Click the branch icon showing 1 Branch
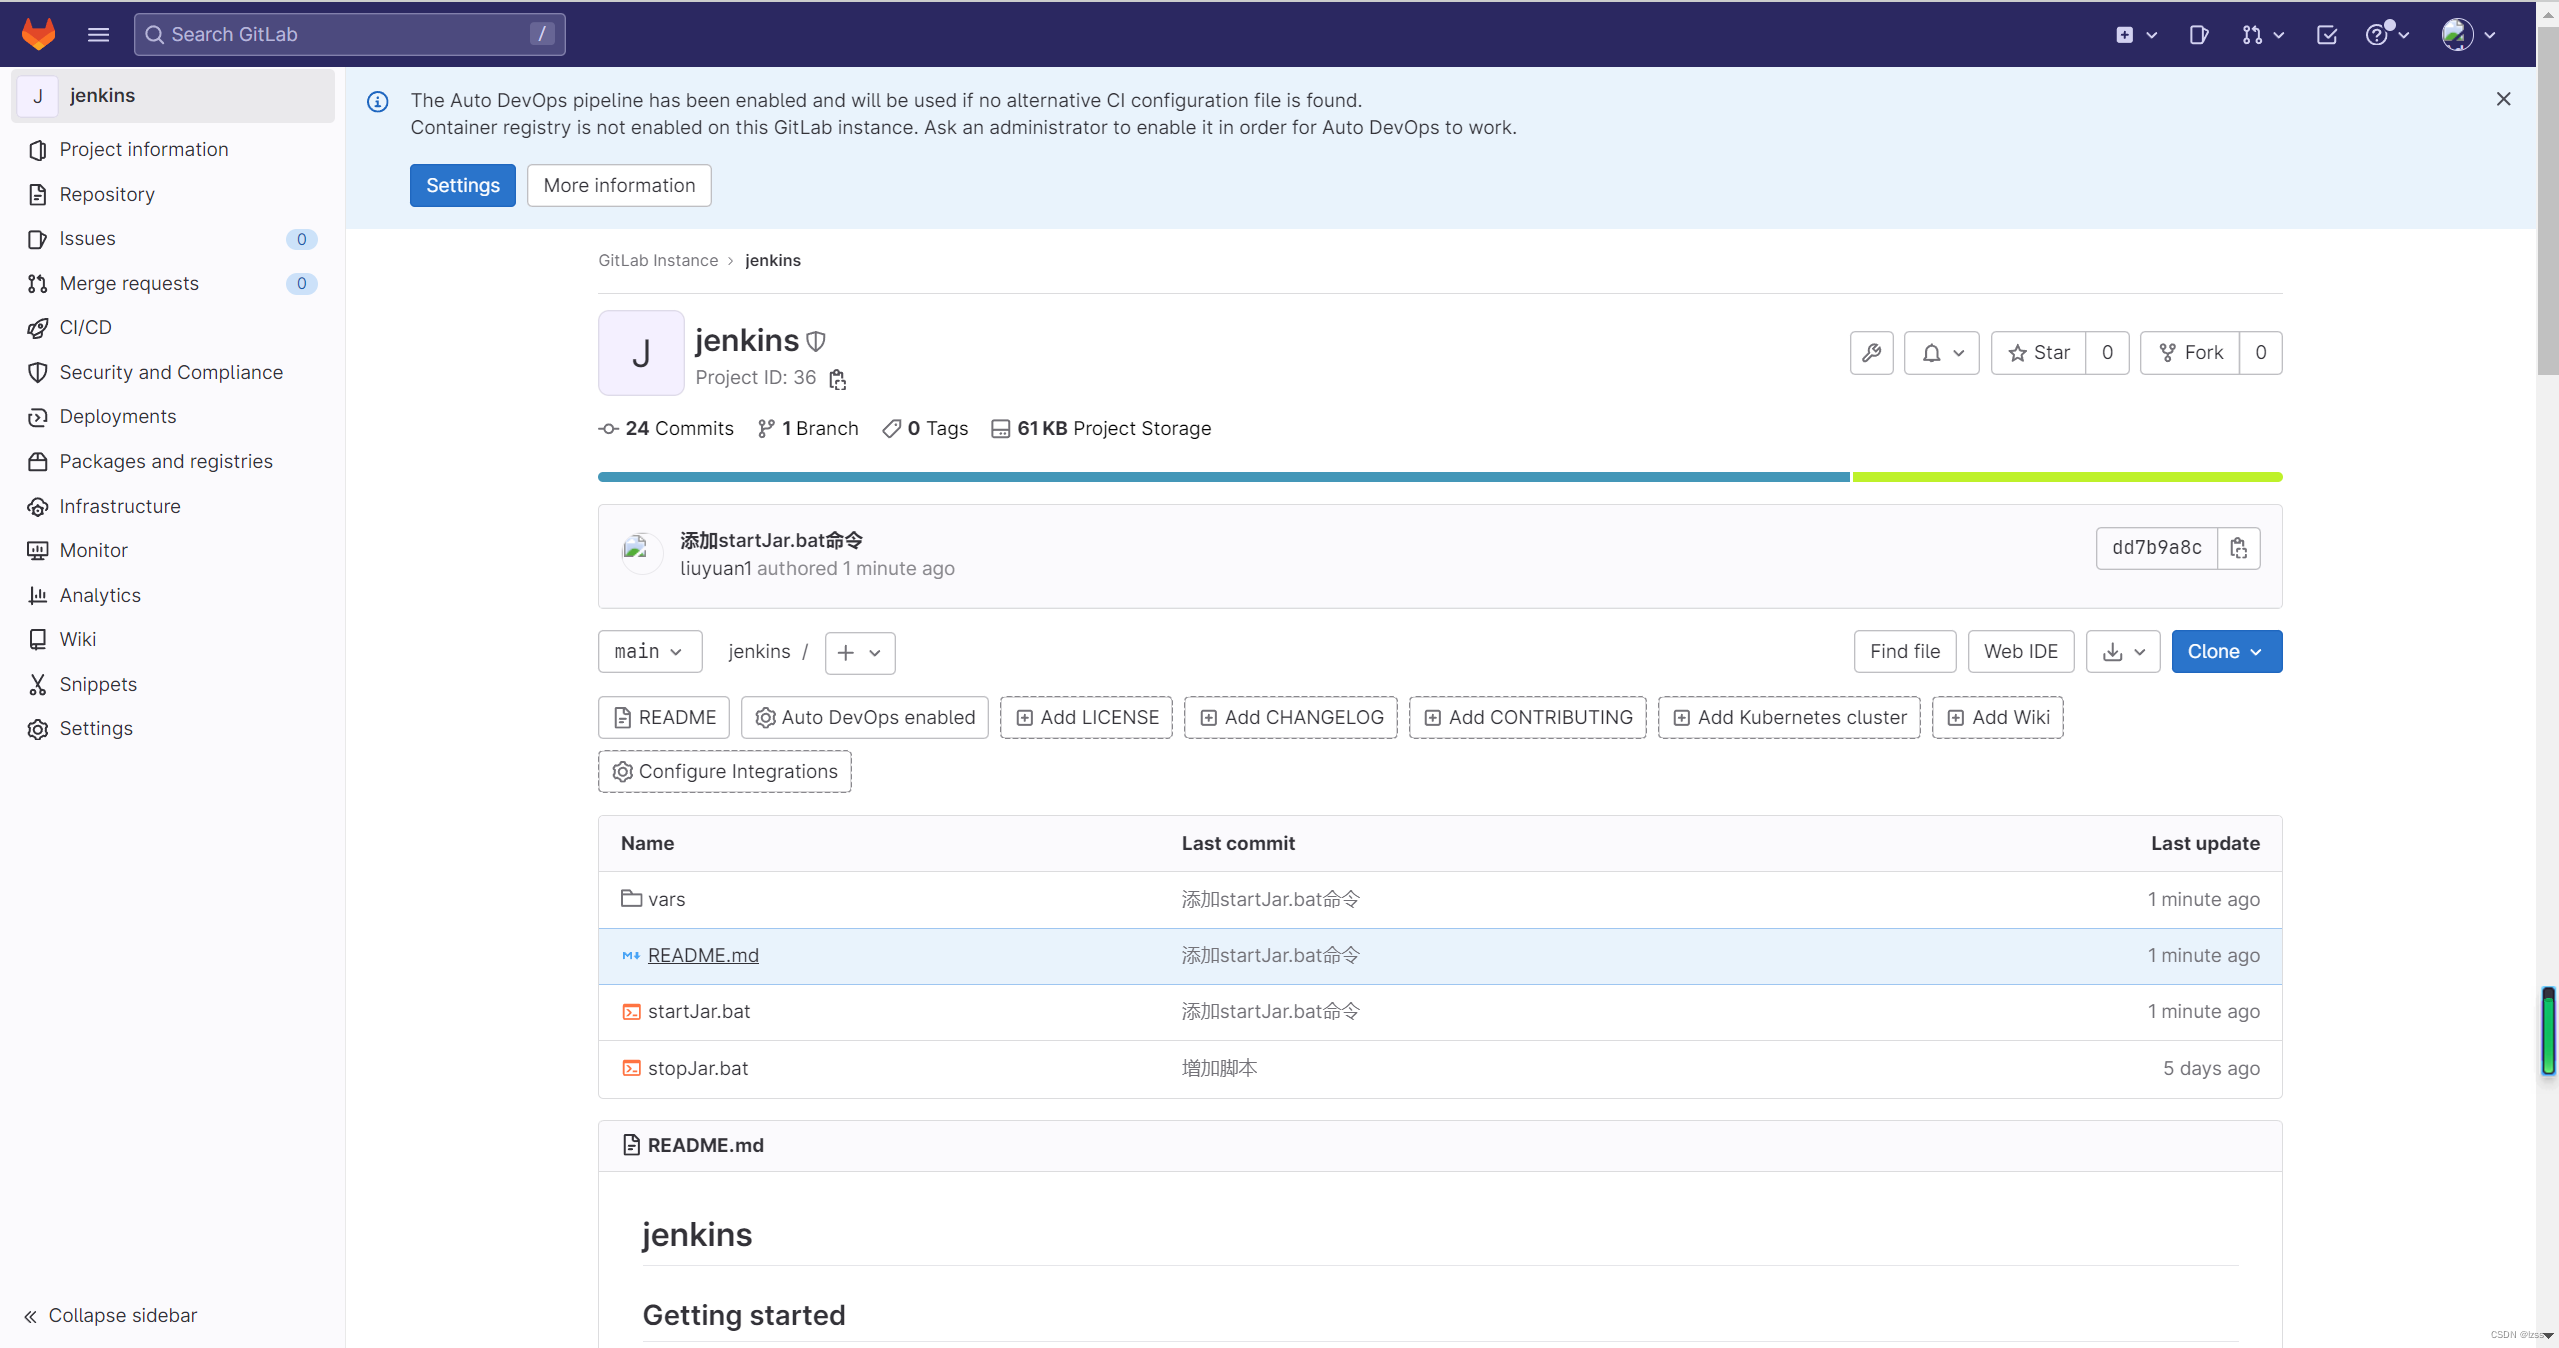This screenshot has width=2559, height=1348. pyautogui.click(x=763, y=428)
